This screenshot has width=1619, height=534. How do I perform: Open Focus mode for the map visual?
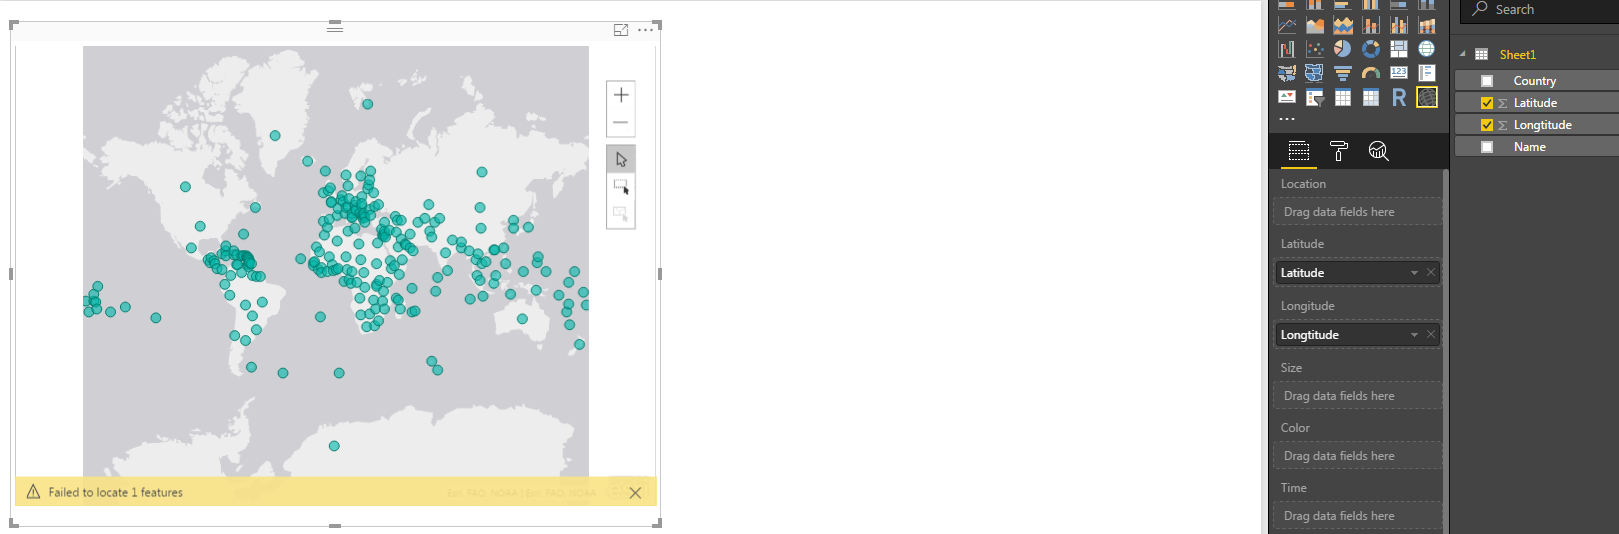click(621, 30)
